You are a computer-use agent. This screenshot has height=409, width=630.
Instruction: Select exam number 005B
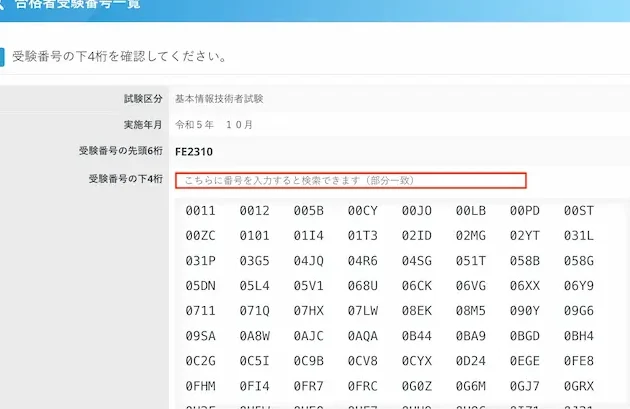click(x=309, y=211)
